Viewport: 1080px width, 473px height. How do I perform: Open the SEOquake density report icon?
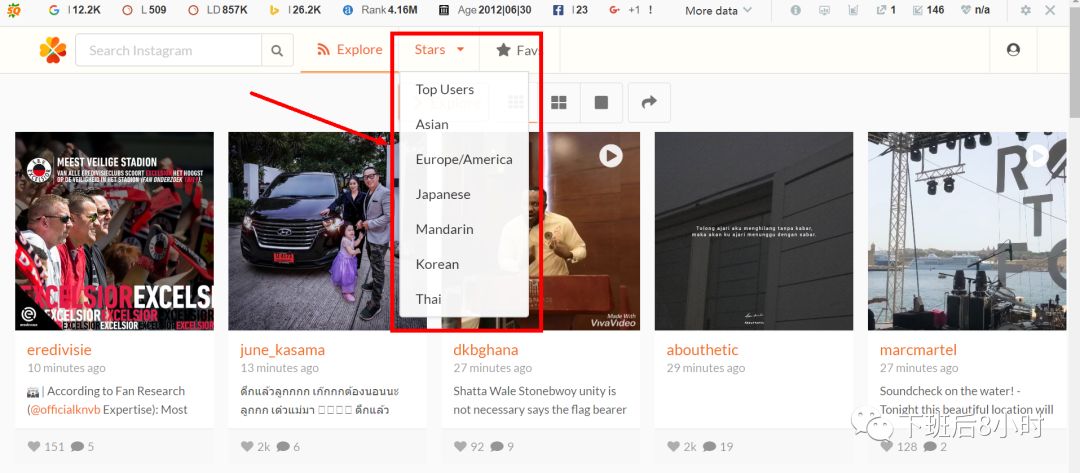pos(853,10)
